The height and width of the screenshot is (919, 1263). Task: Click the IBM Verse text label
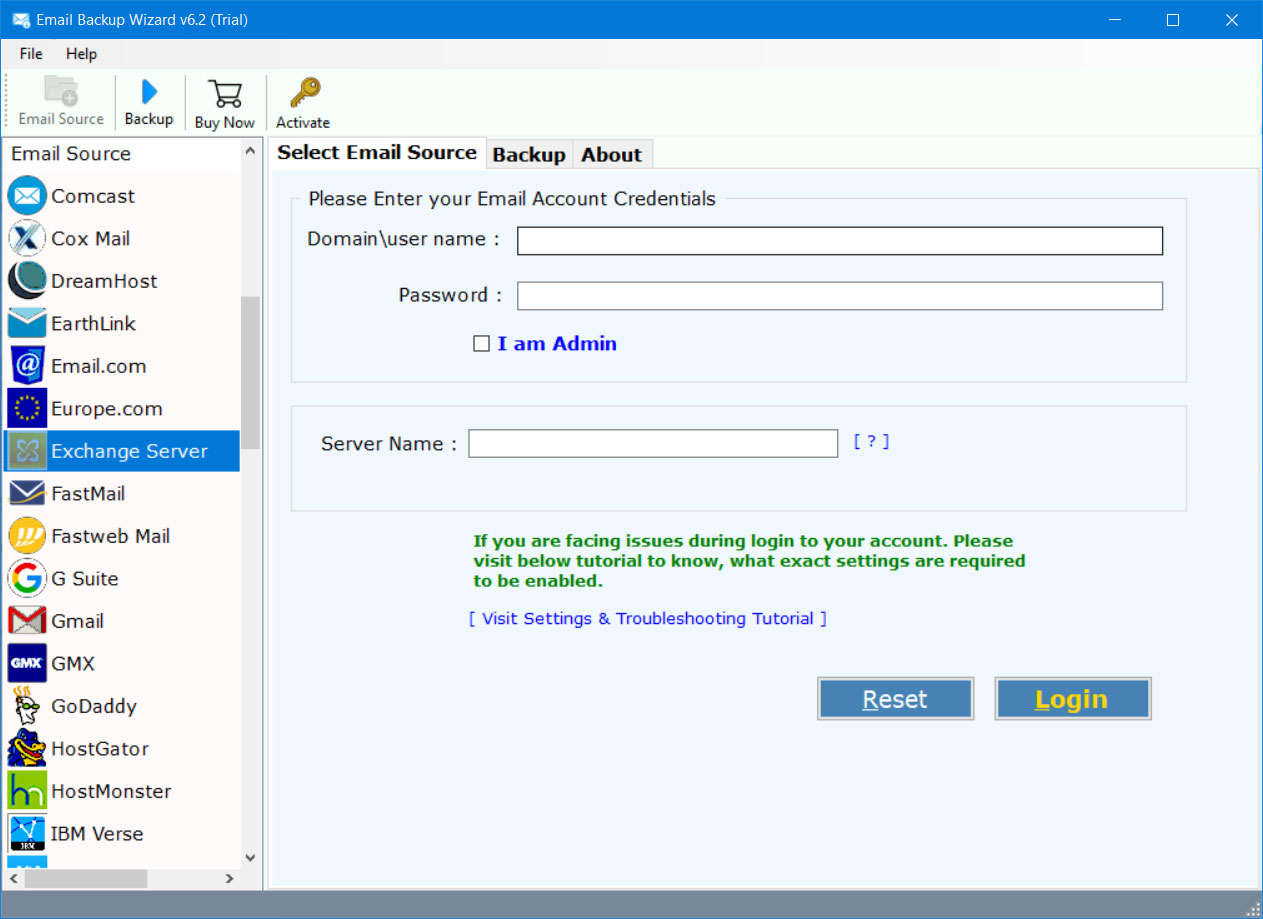point(97,833)
